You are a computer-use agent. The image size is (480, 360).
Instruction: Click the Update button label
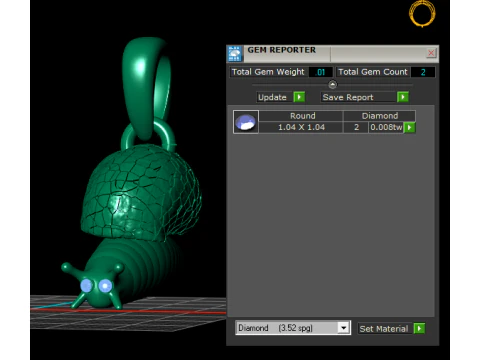[272, 97]
